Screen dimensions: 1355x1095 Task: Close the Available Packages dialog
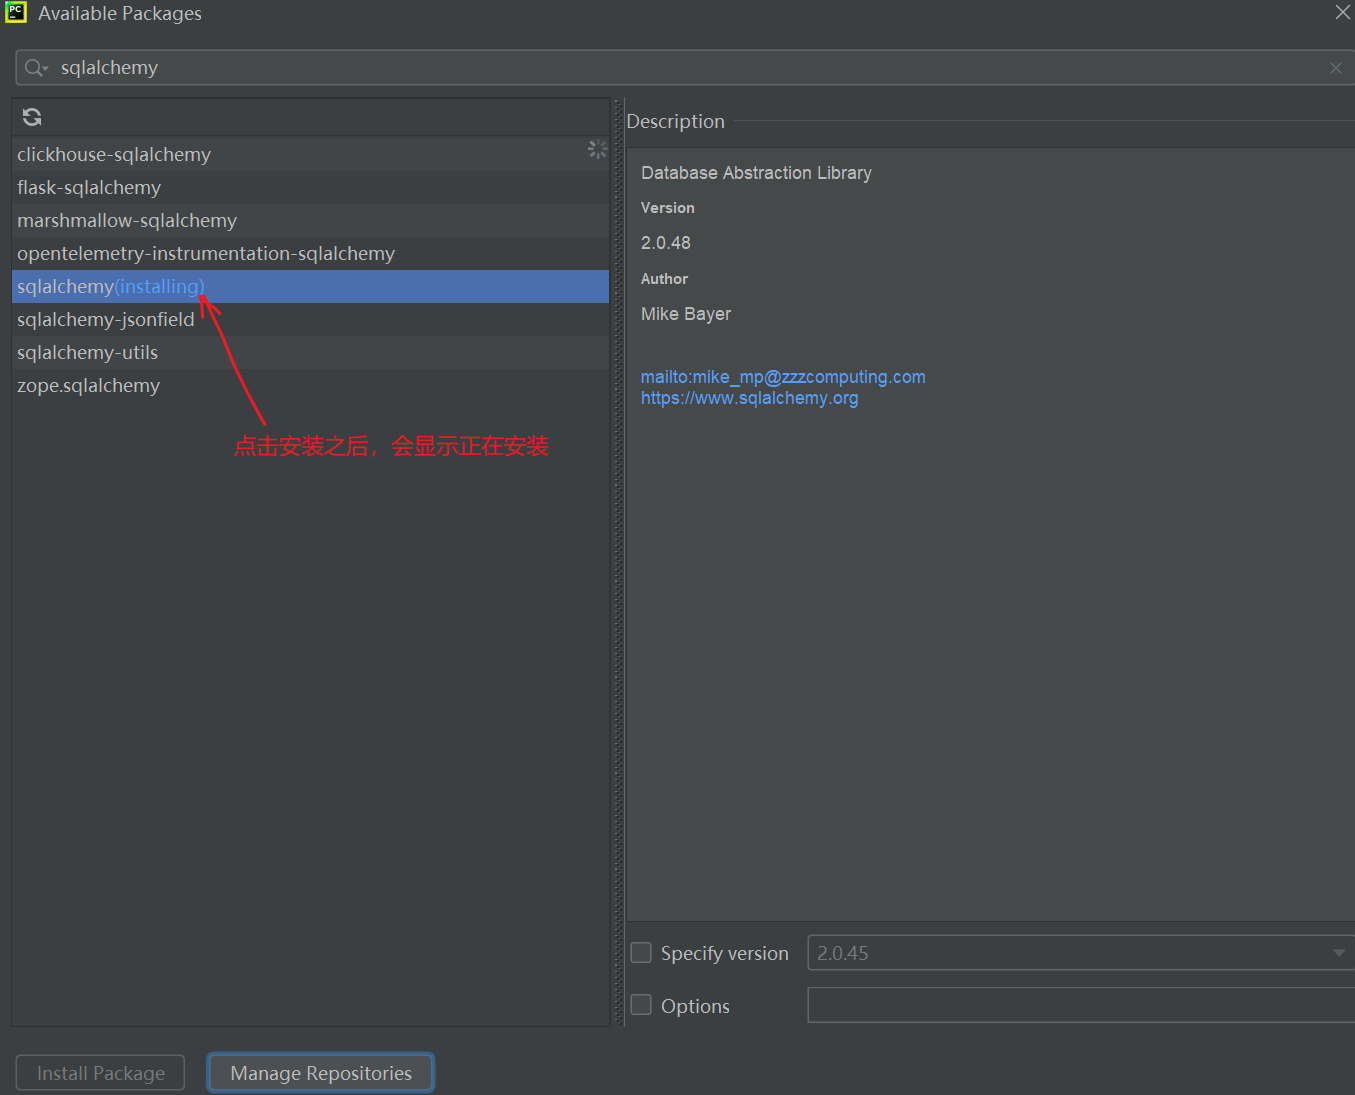(x=1342, y=12)
